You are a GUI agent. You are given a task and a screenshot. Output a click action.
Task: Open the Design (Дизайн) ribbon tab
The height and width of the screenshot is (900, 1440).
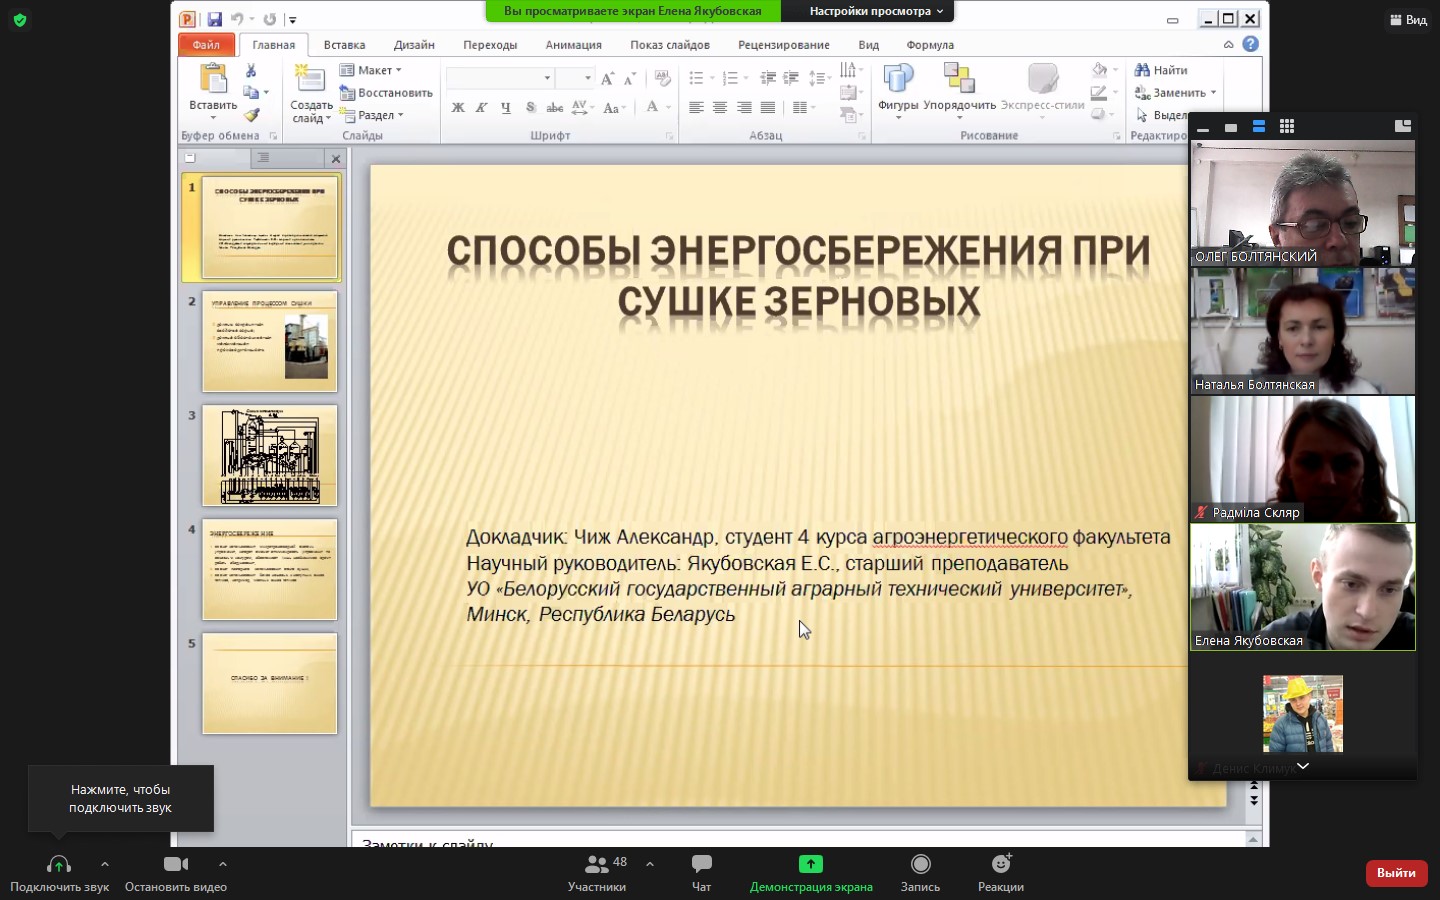tap(414, 45)
